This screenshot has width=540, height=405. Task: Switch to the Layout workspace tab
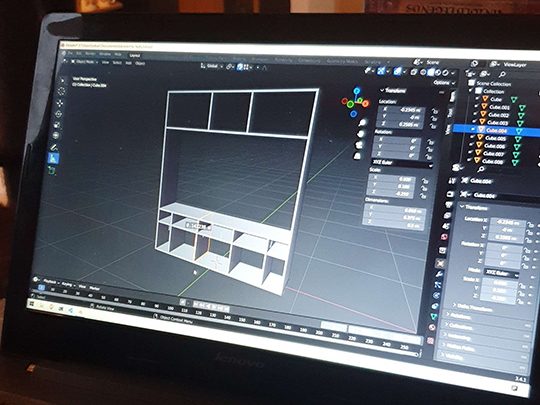point(135,55)
